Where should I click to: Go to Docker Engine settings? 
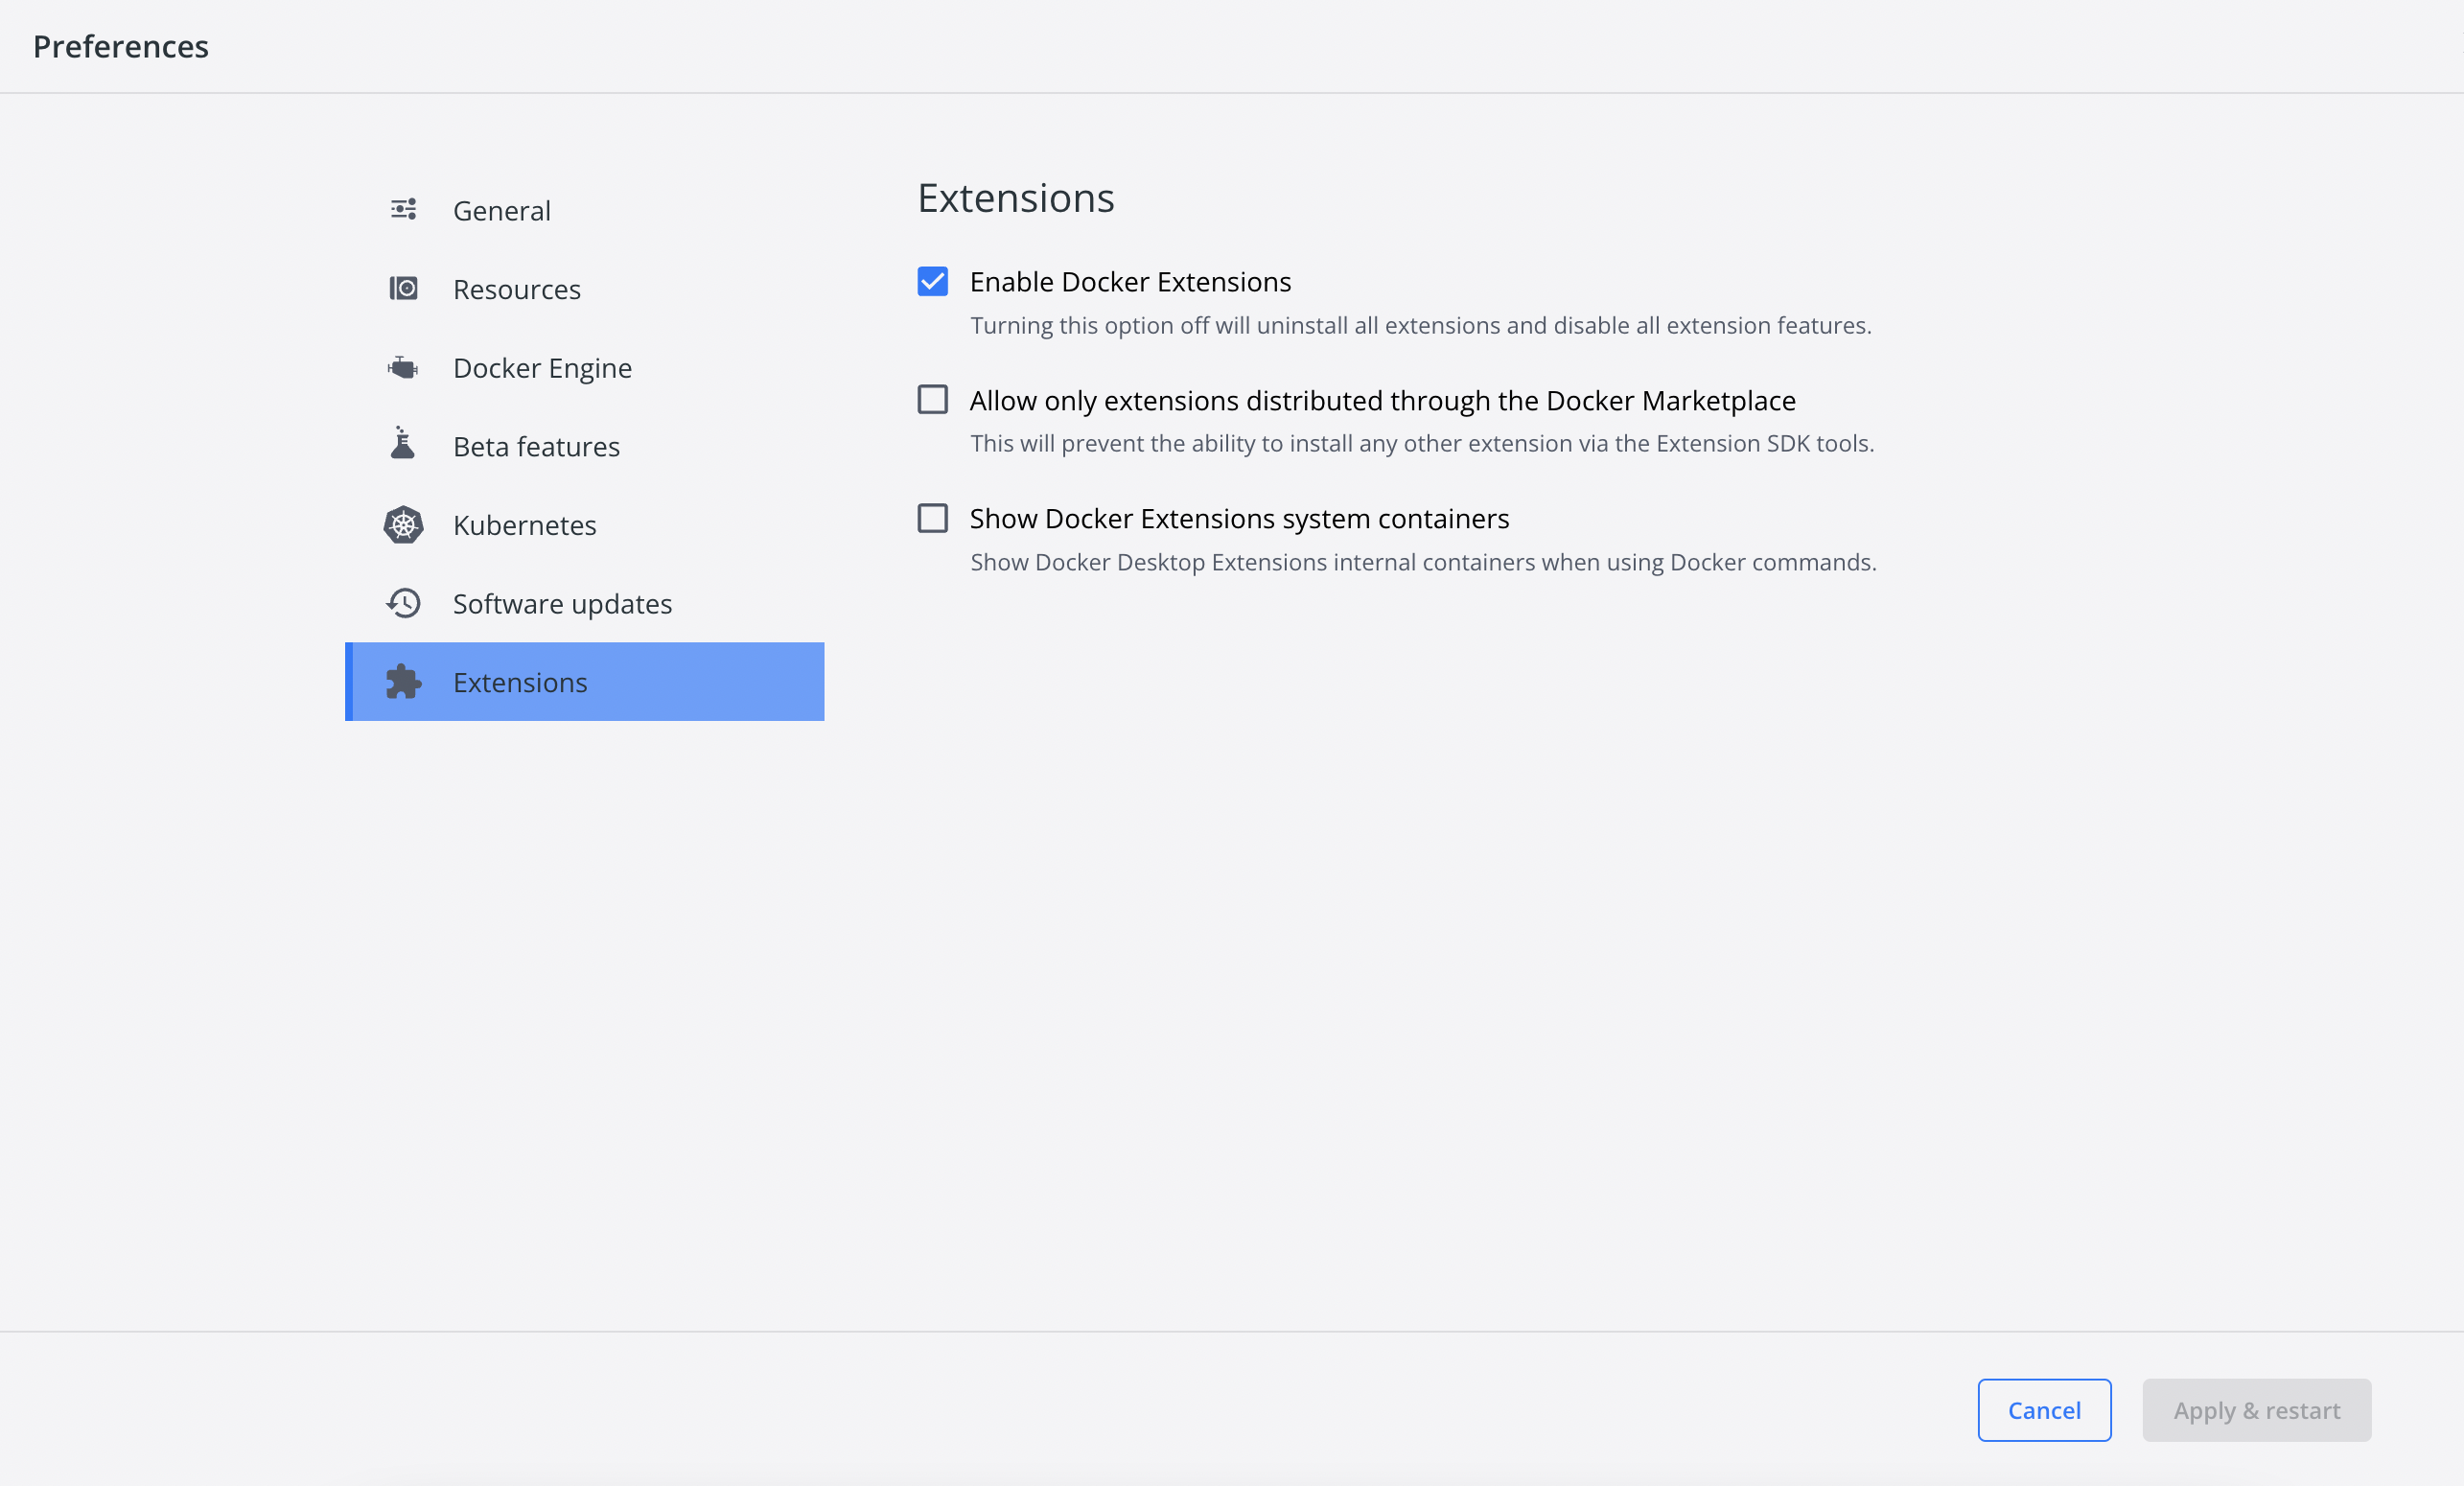tap(542, 368)
